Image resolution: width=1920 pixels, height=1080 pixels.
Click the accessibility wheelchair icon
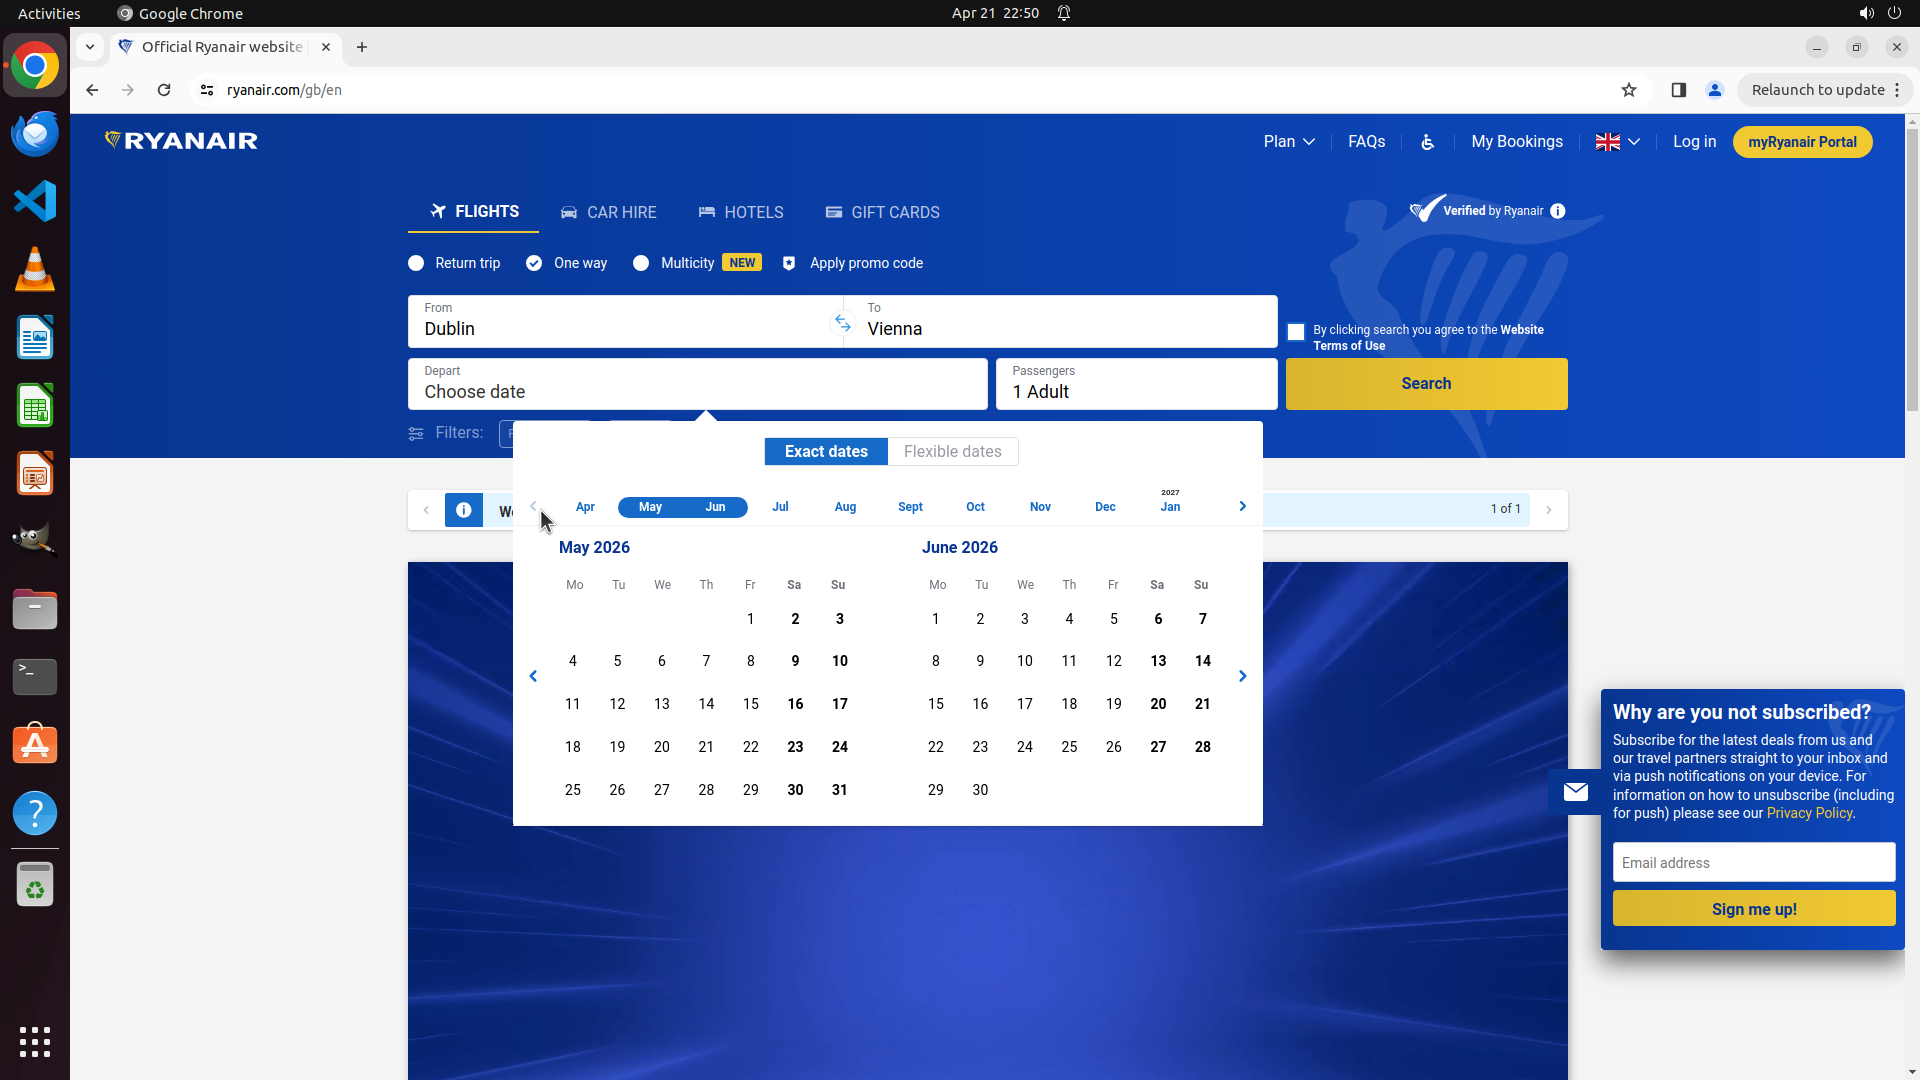(x=1427, y=142)
